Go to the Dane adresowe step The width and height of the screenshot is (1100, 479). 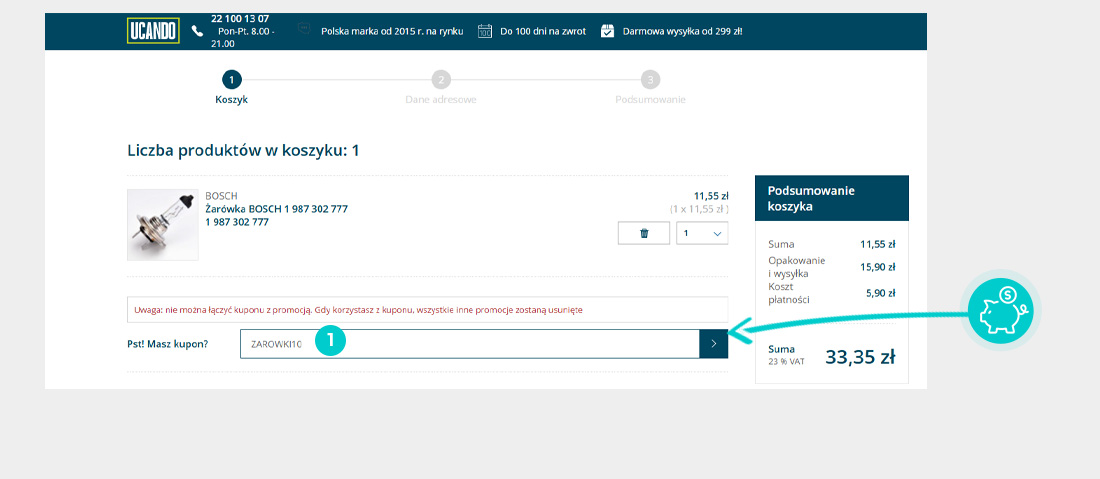[x=441, y=80]
